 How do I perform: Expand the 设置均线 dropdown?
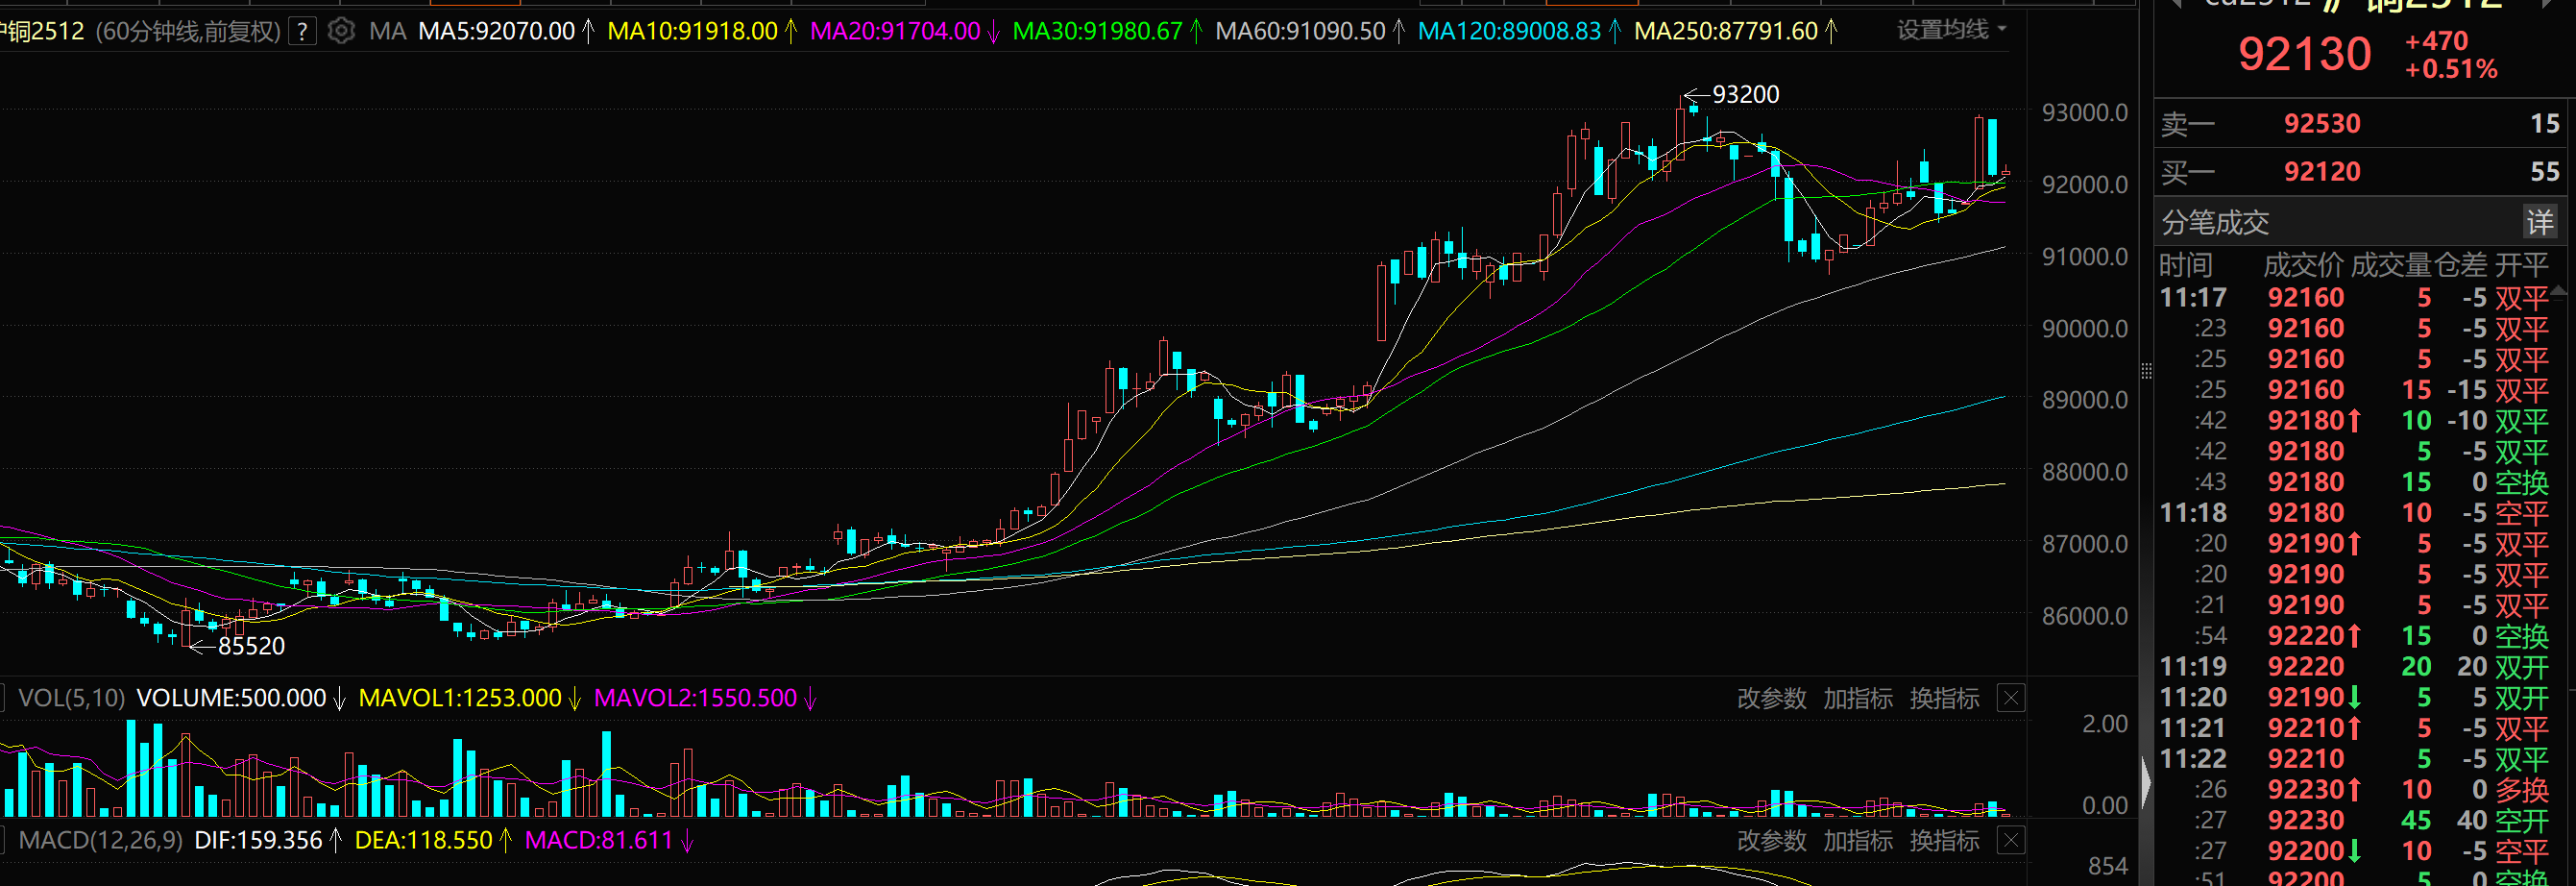tap(1952, 30)
